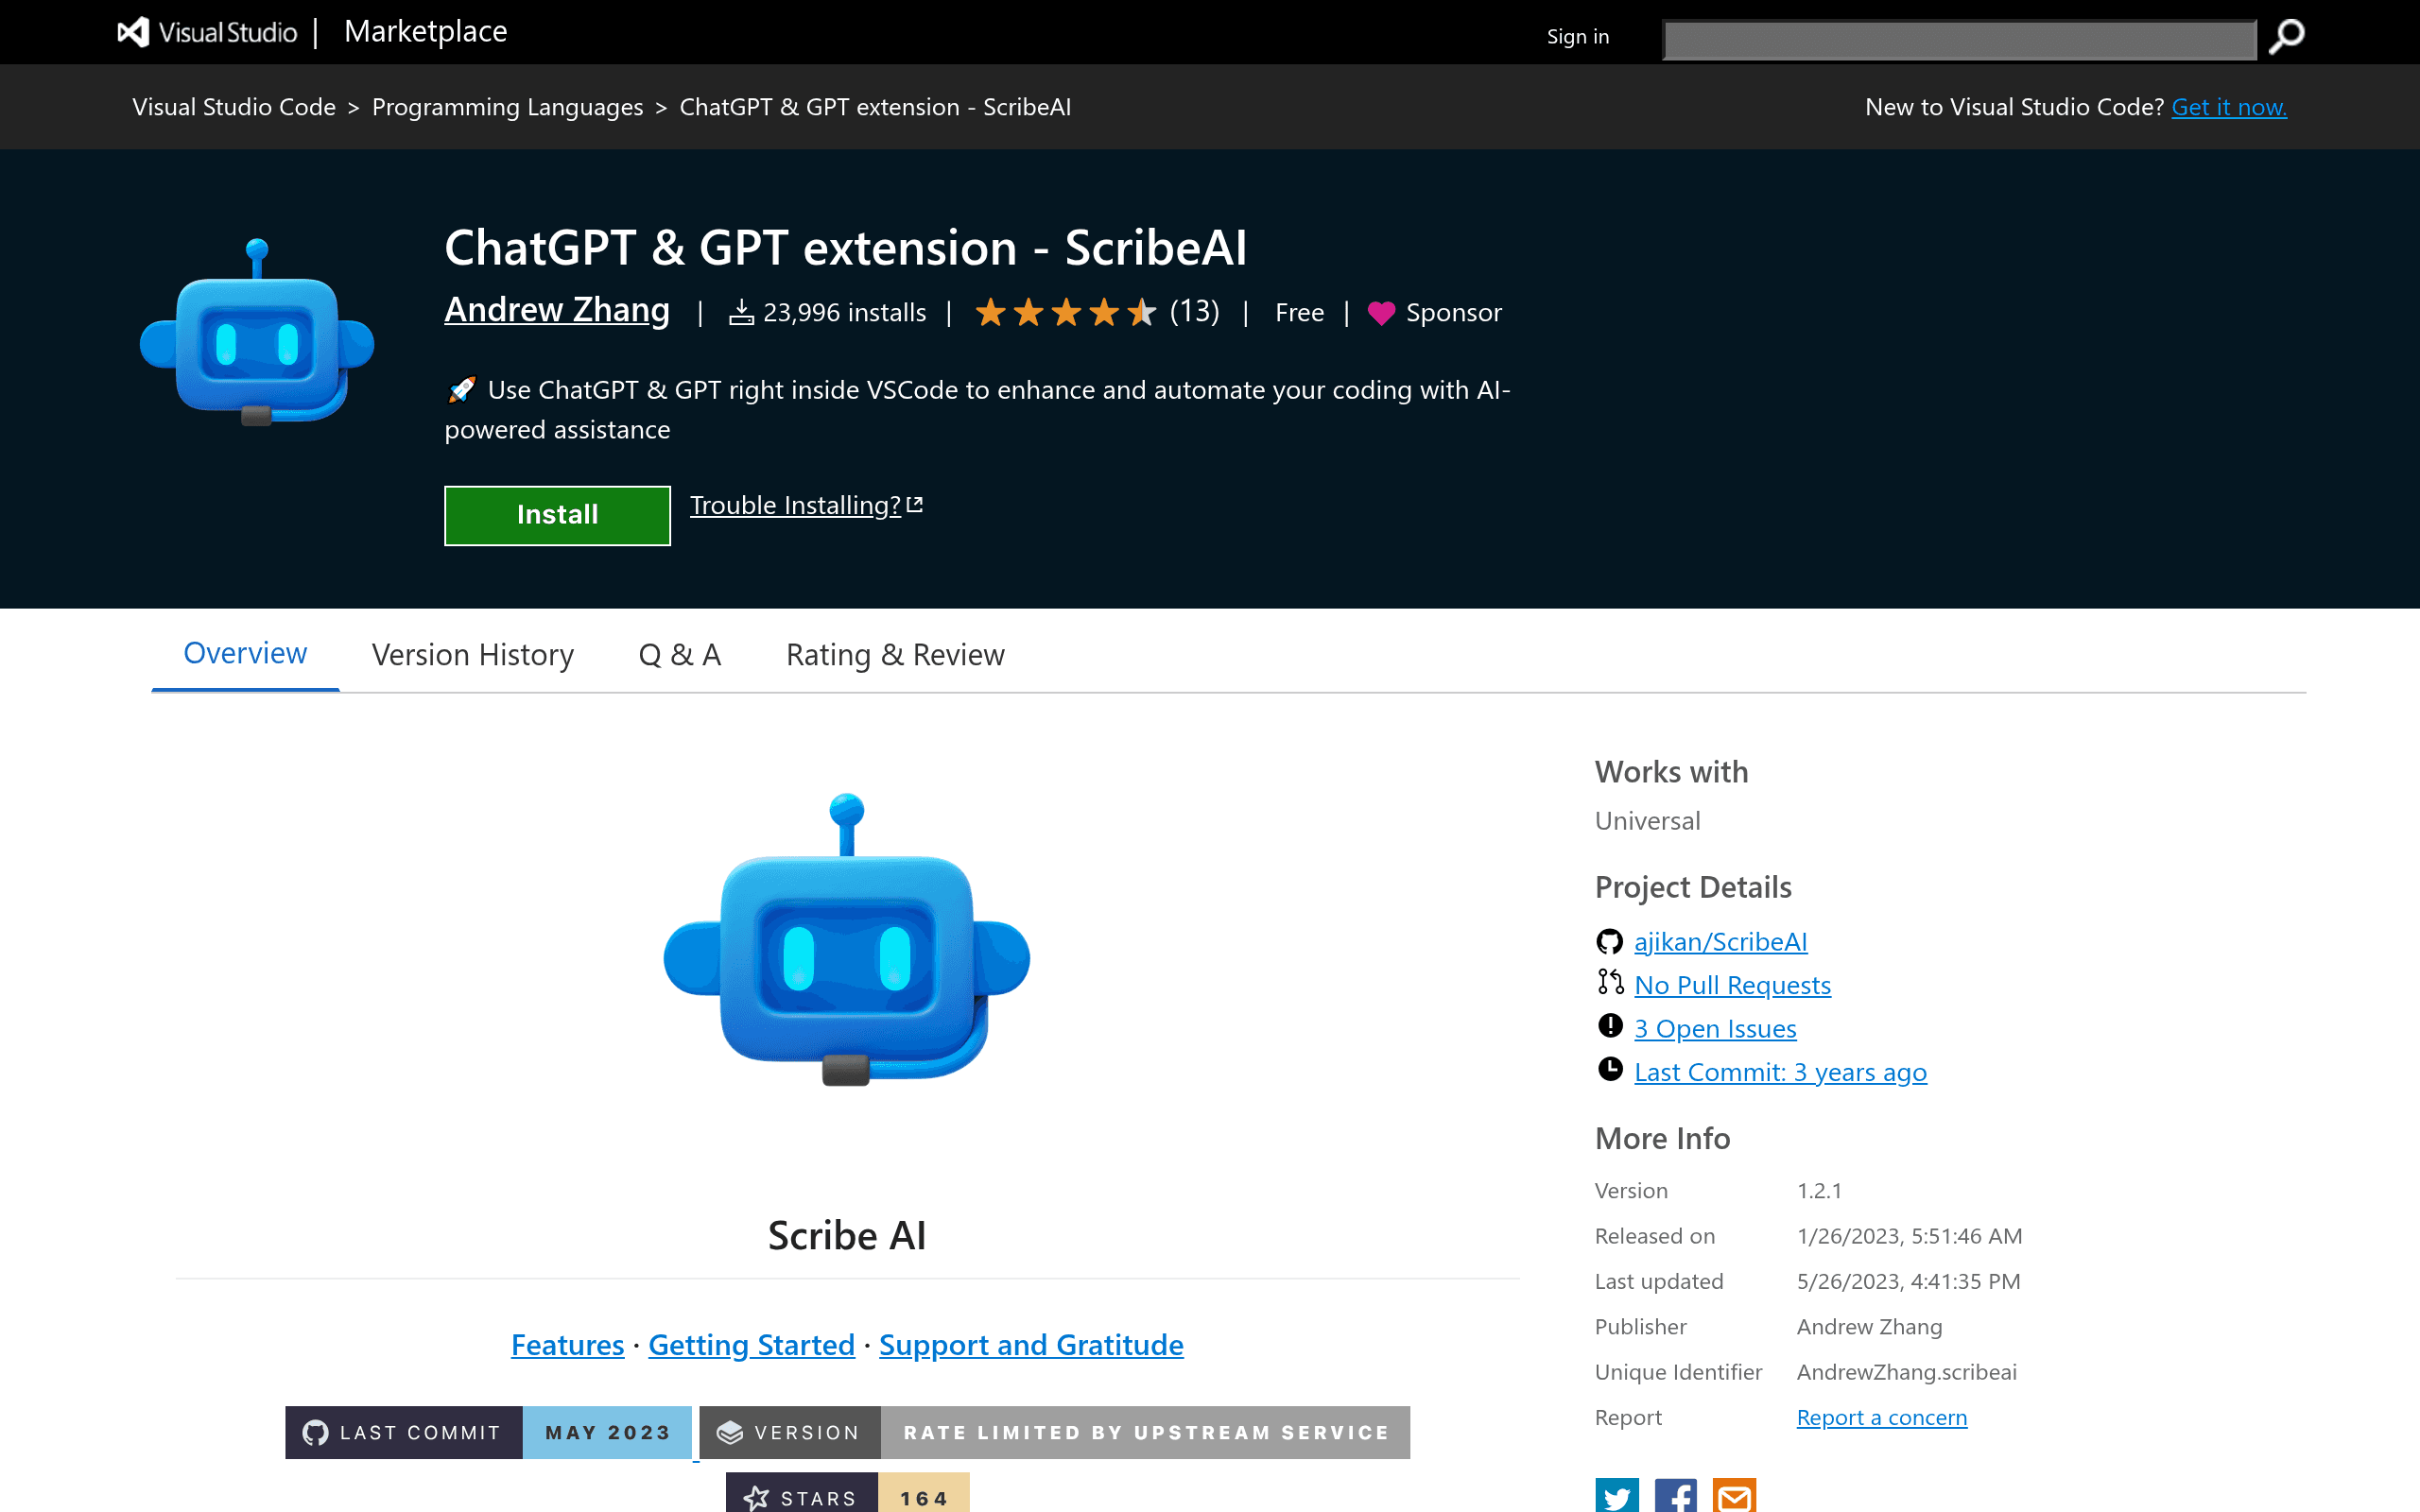Click the Universal works-with text
Viewport: 2420px width, 1512px height.
pyautogui.click(x=1647, y=821)
